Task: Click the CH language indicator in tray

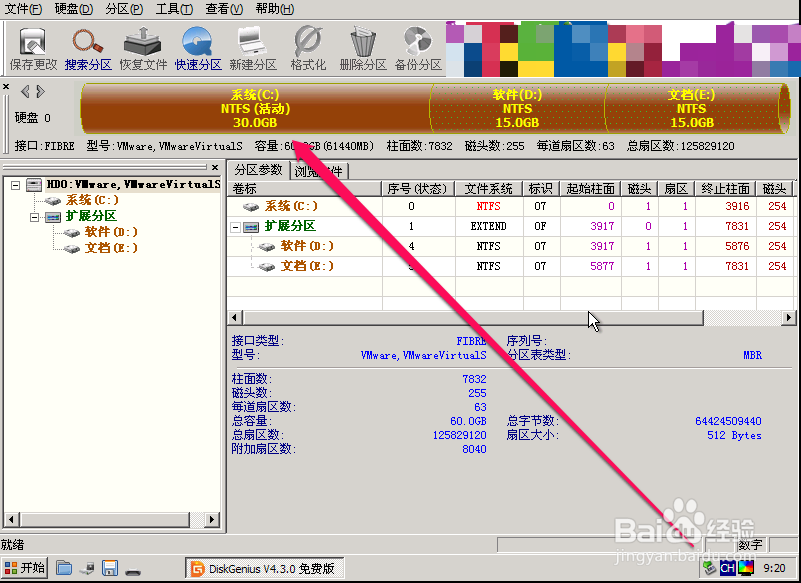Action: (727, 568)
